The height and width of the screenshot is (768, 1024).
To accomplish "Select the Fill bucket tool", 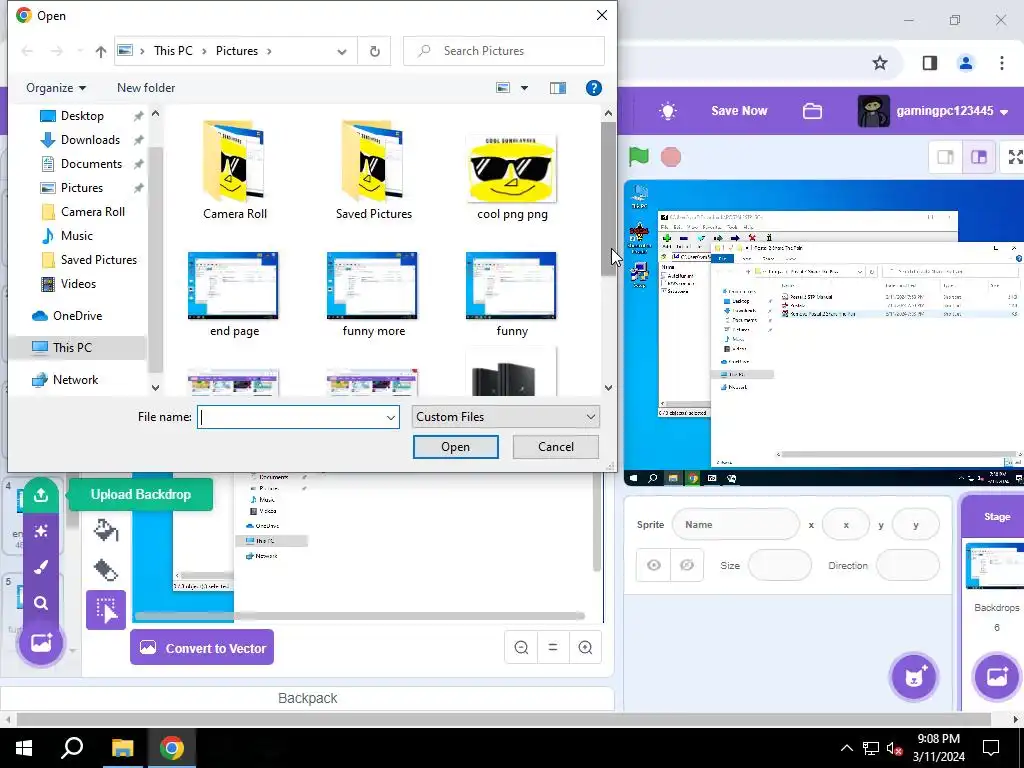I will [x=106, y=530].
